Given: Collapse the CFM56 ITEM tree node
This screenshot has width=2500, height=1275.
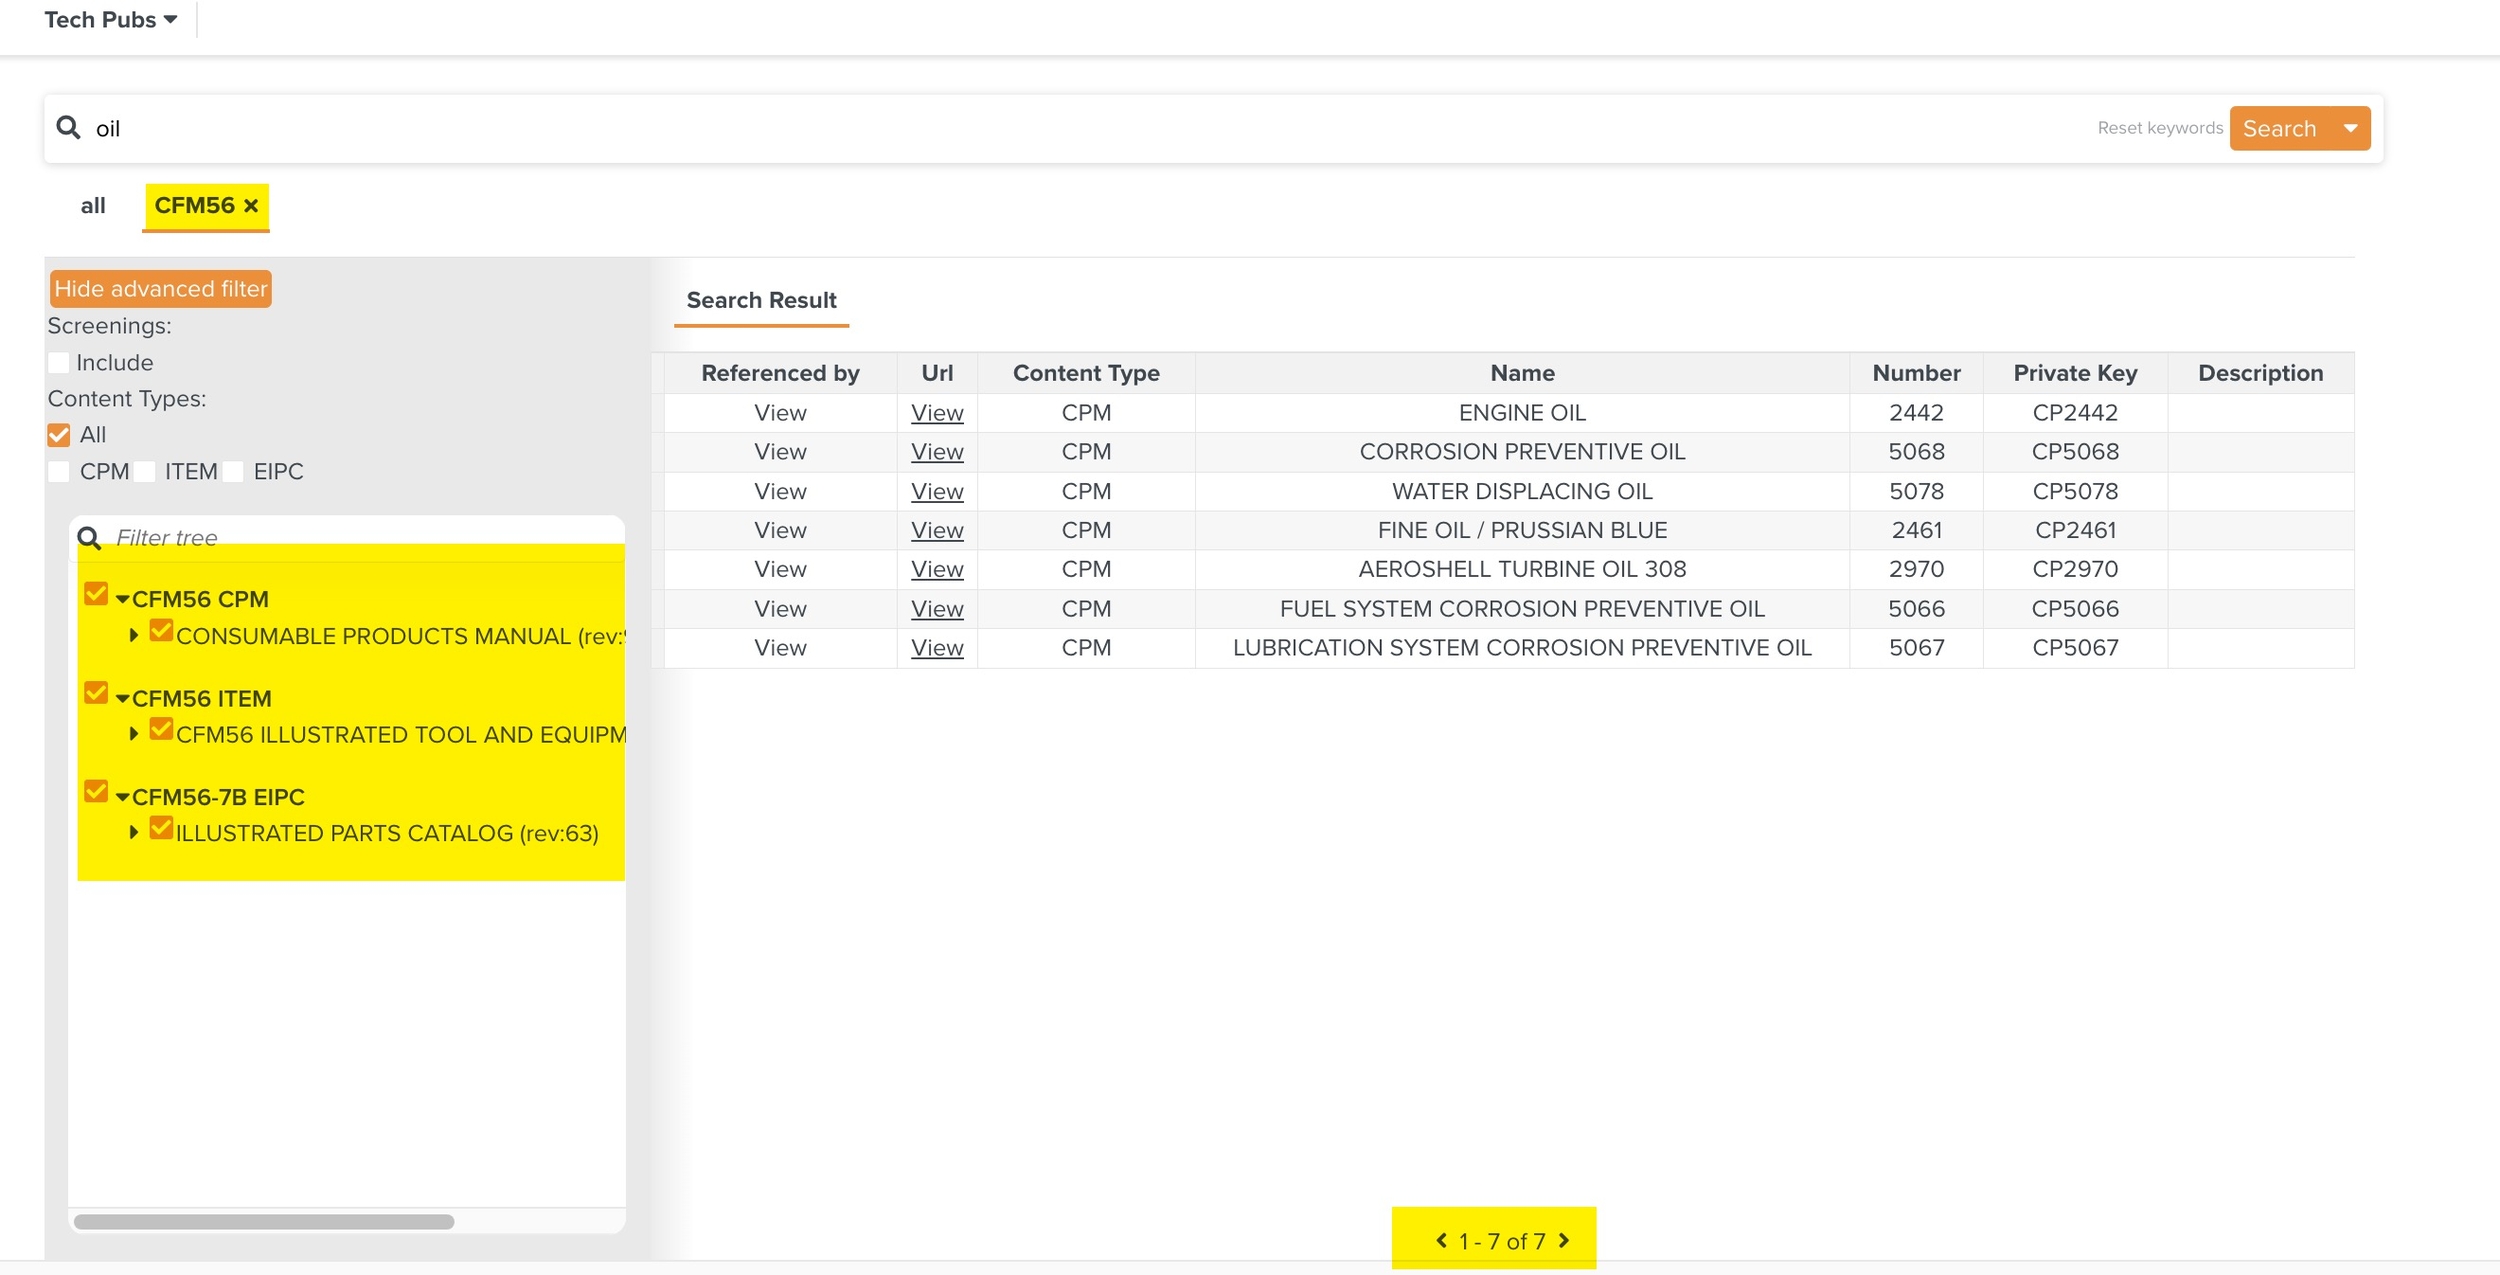Looking at the screenshot, I should click(122, 698).
